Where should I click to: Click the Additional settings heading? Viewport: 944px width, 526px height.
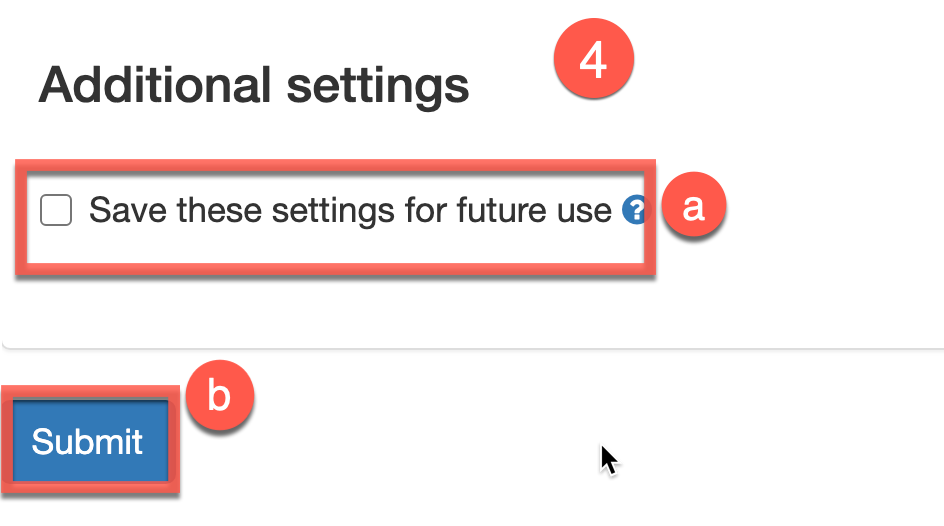coord(254,87)
